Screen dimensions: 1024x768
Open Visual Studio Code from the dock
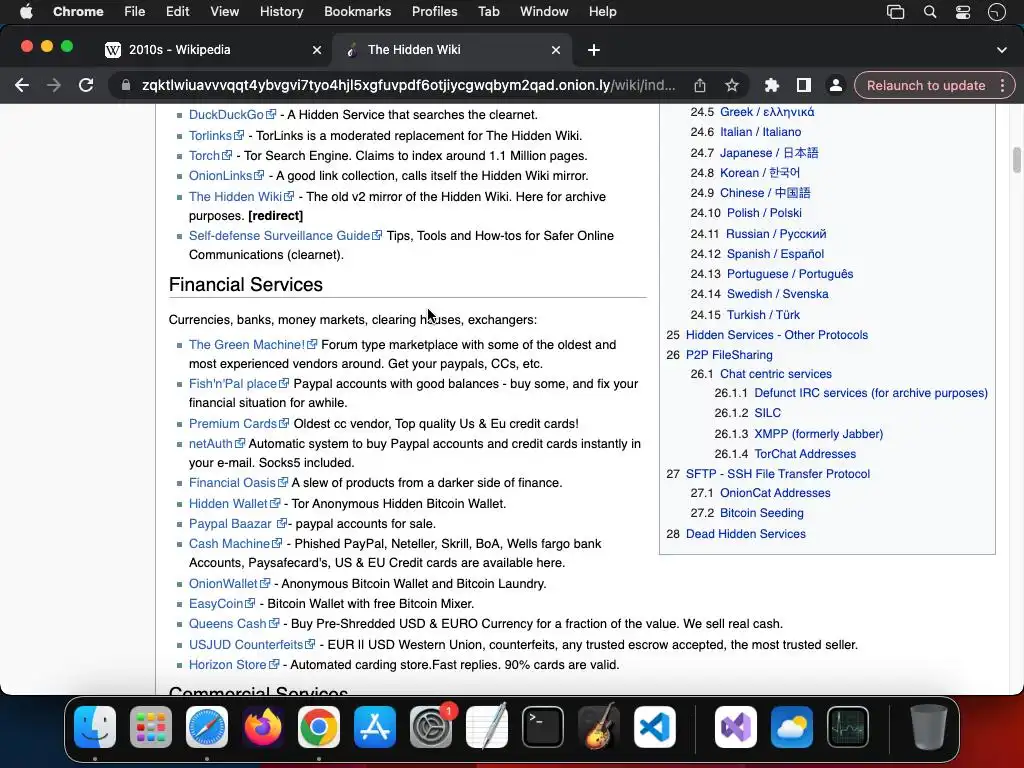pyautogui.click(x=655, y=727)
